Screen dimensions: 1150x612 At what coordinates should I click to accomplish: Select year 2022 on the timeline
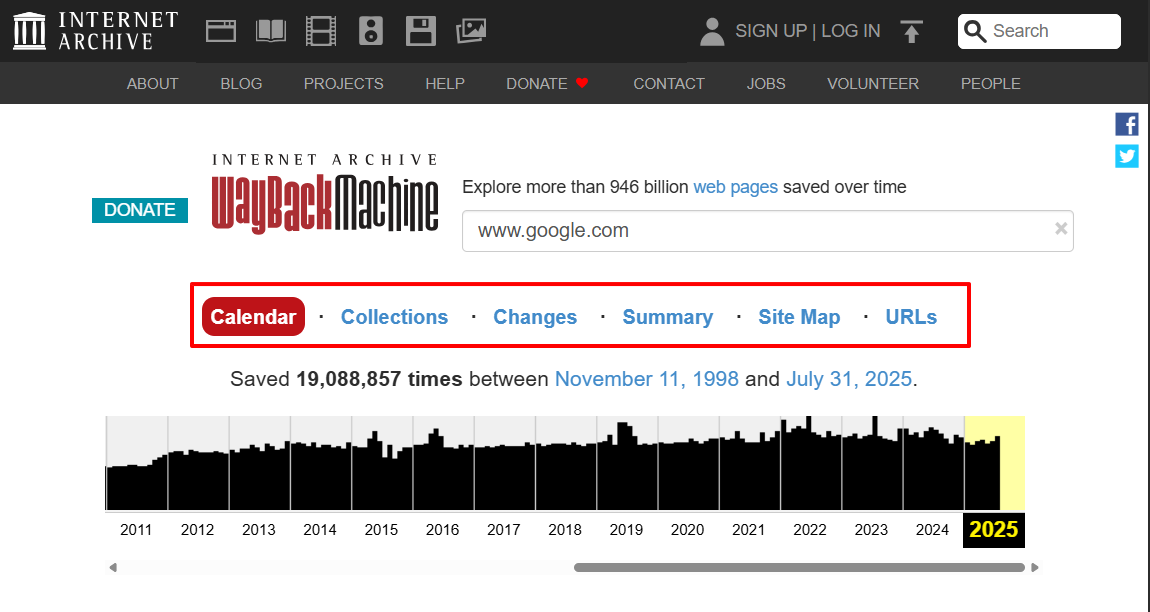click(x=810, y=530)
